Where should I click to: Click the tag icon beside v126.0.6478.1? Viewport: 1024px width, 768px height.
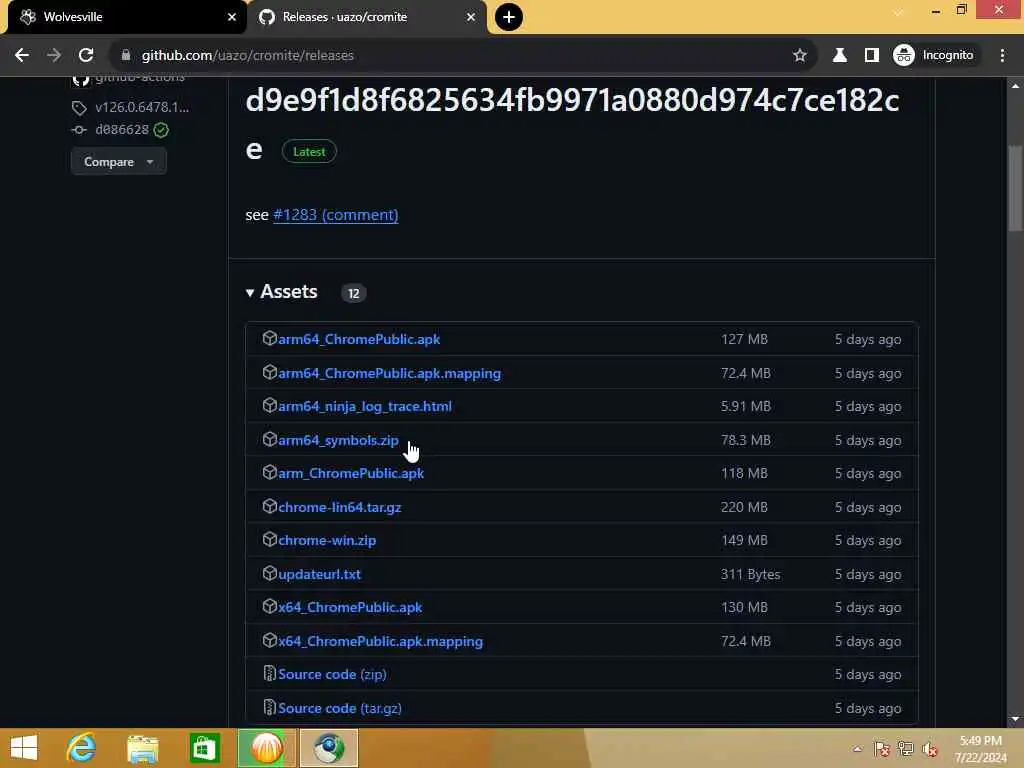point(79,108)
